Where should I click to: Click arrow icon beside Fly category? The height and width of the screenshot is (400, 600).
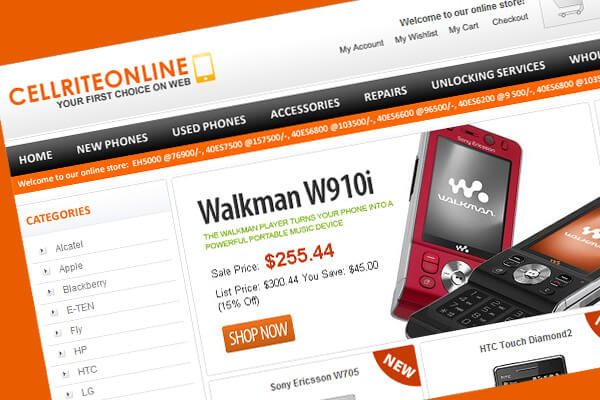(x=58, y=333)
